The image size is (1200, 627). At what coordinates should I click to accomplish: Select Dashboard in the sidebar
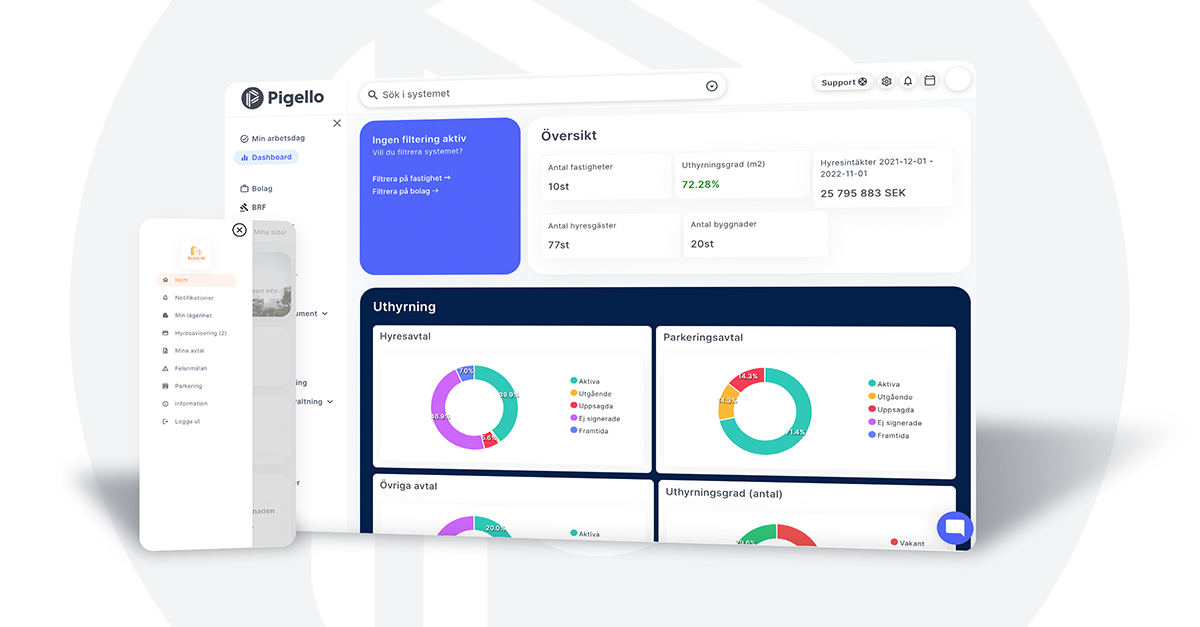tap(266, 157)
